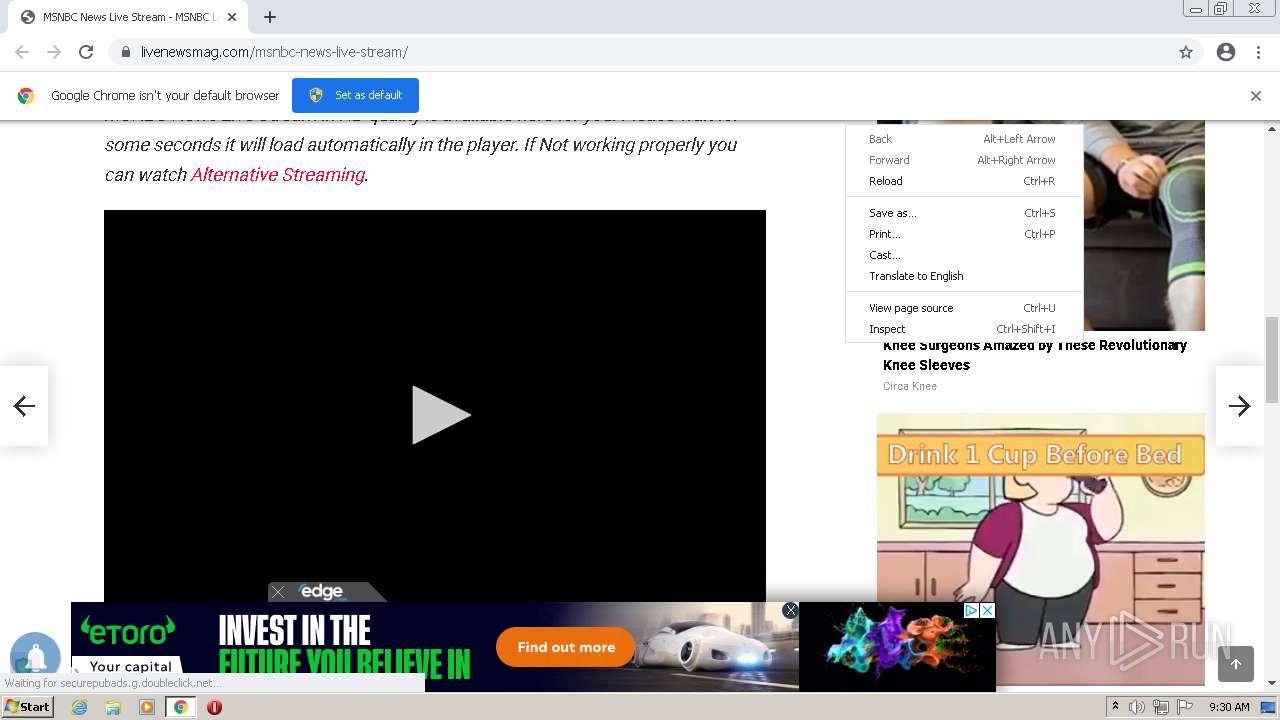Open the media player taskbar icon
This screenshot has height=720, width=1280.
click(147, 707)
